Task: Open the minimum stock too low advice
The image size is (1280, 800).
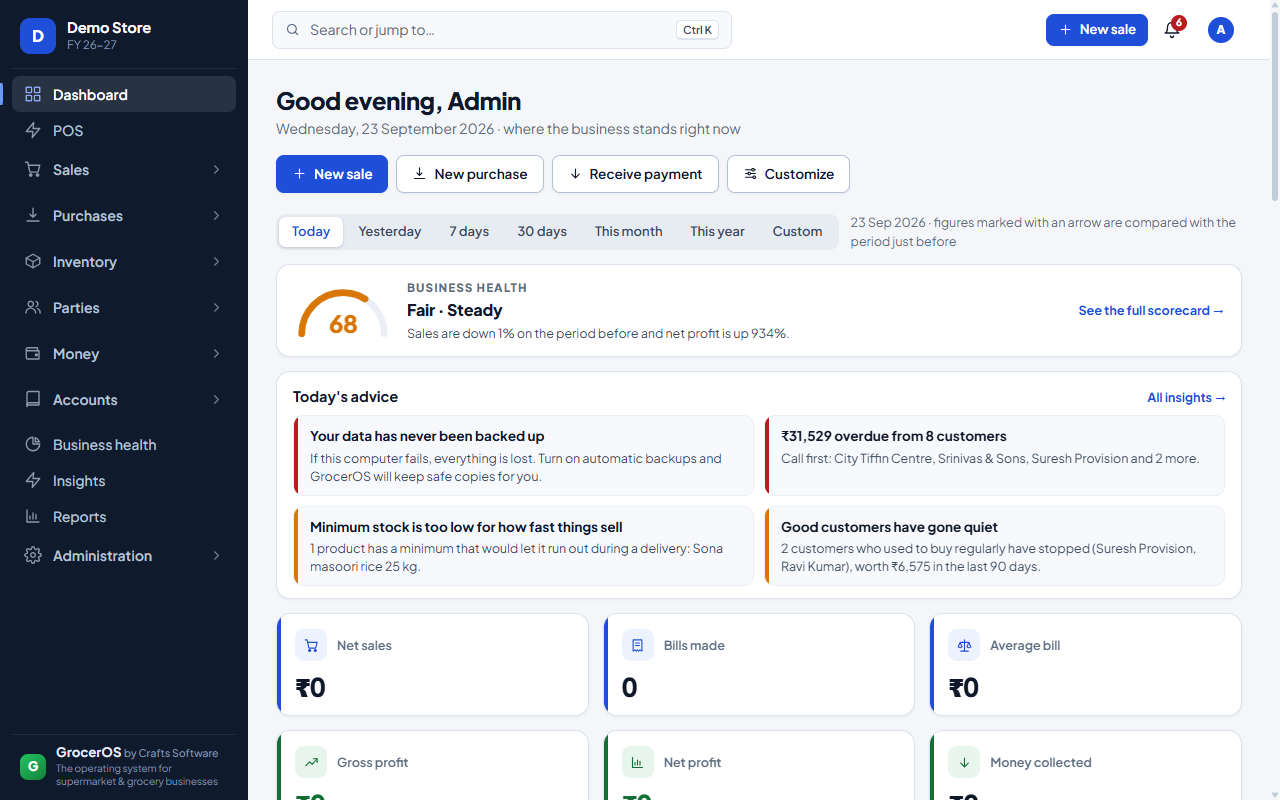Action: click(x=523, y=546)
